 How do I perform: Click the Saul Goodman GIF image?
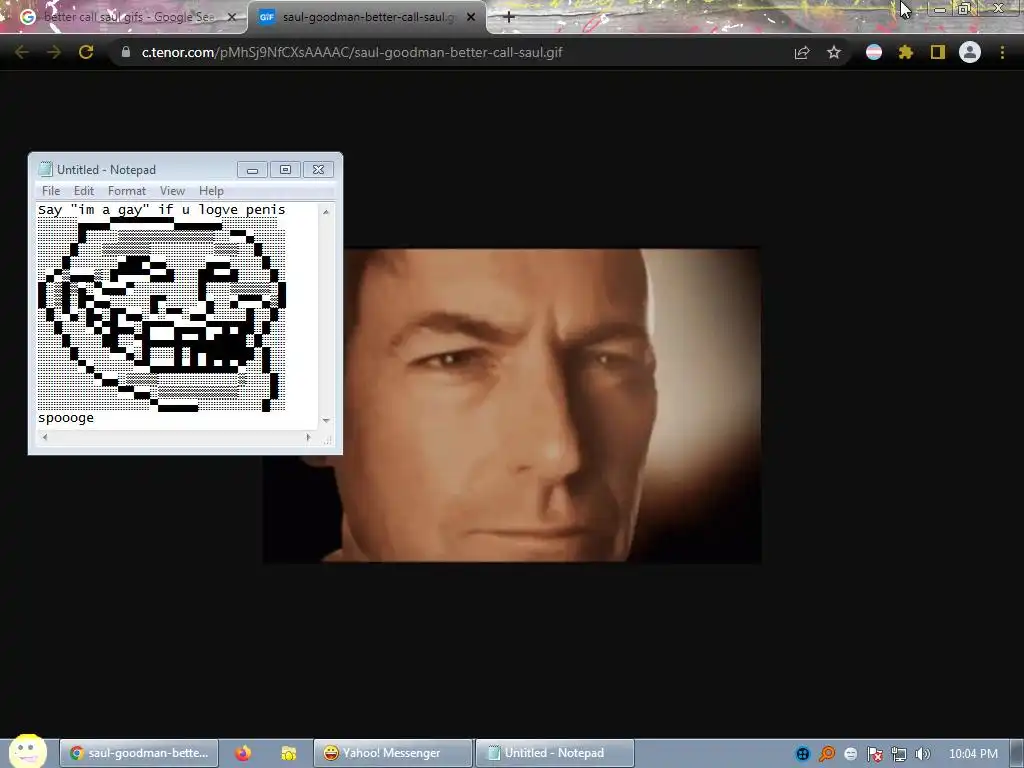coord(512,405)
